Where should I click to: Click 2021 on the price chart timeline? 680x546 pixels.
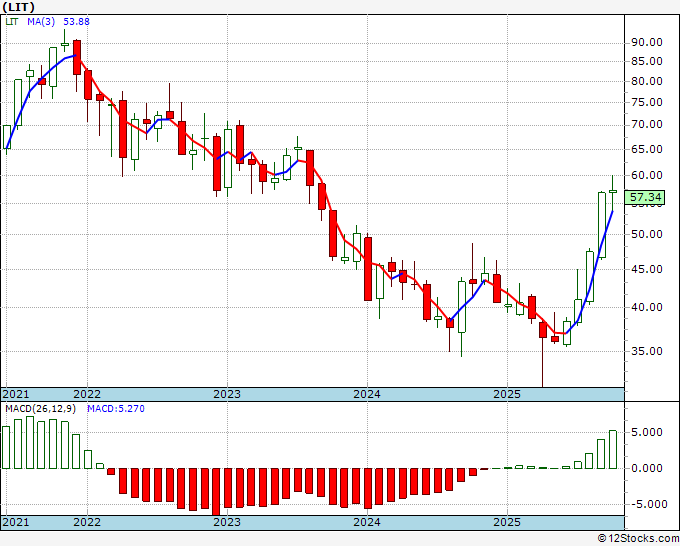click(x=16, y=394)
